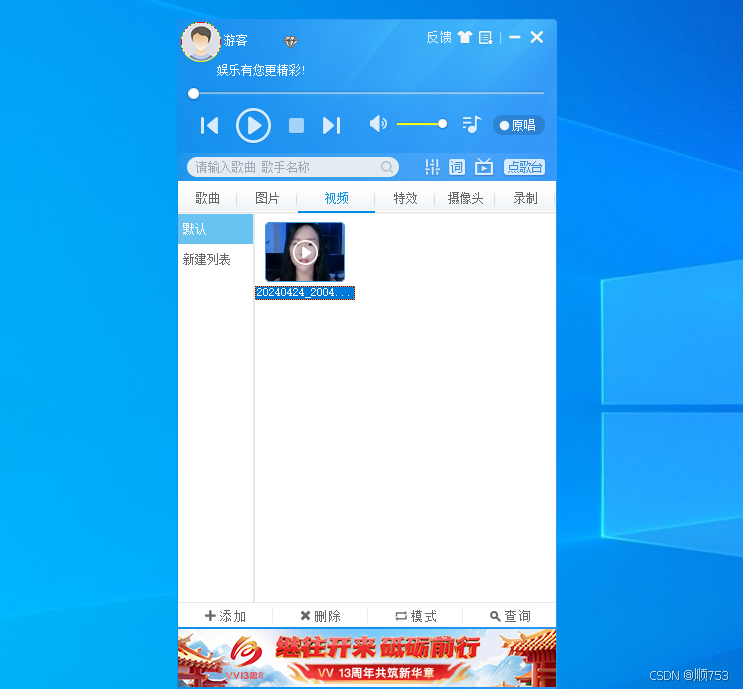Skip to next track
The image size is (743, 689).
pyautogui.click(x=331, y=126)
